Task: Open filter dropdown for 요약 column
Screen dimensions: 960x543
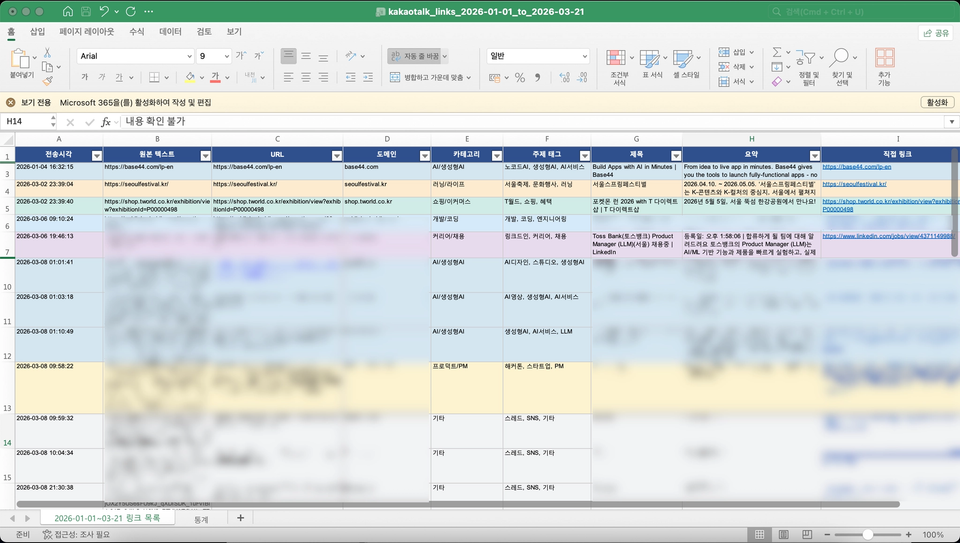Action: (814, 155)
